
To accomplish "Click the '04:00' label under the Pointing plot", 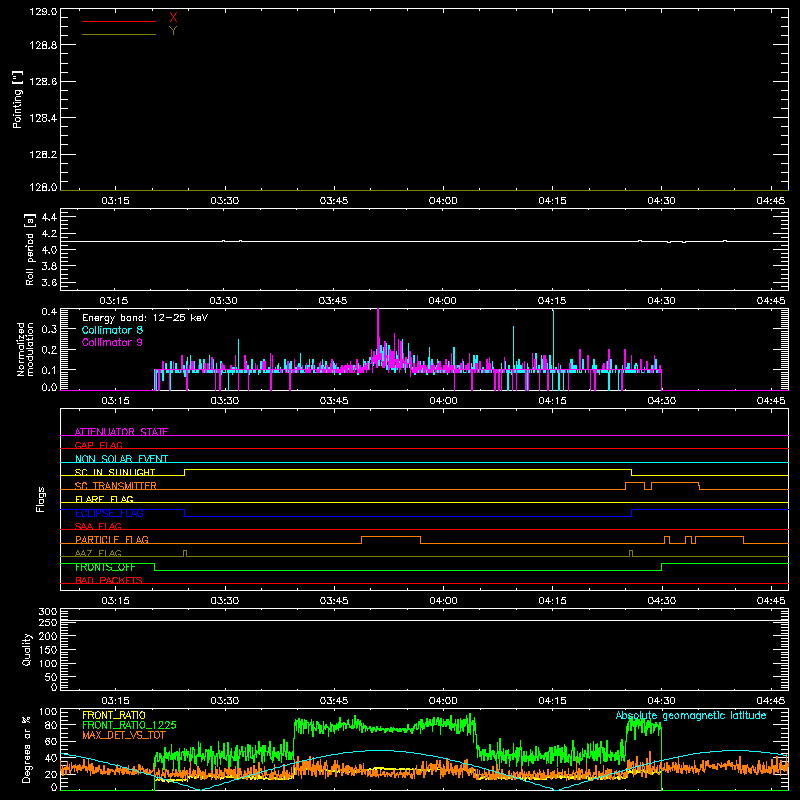I will pos(443,201).
